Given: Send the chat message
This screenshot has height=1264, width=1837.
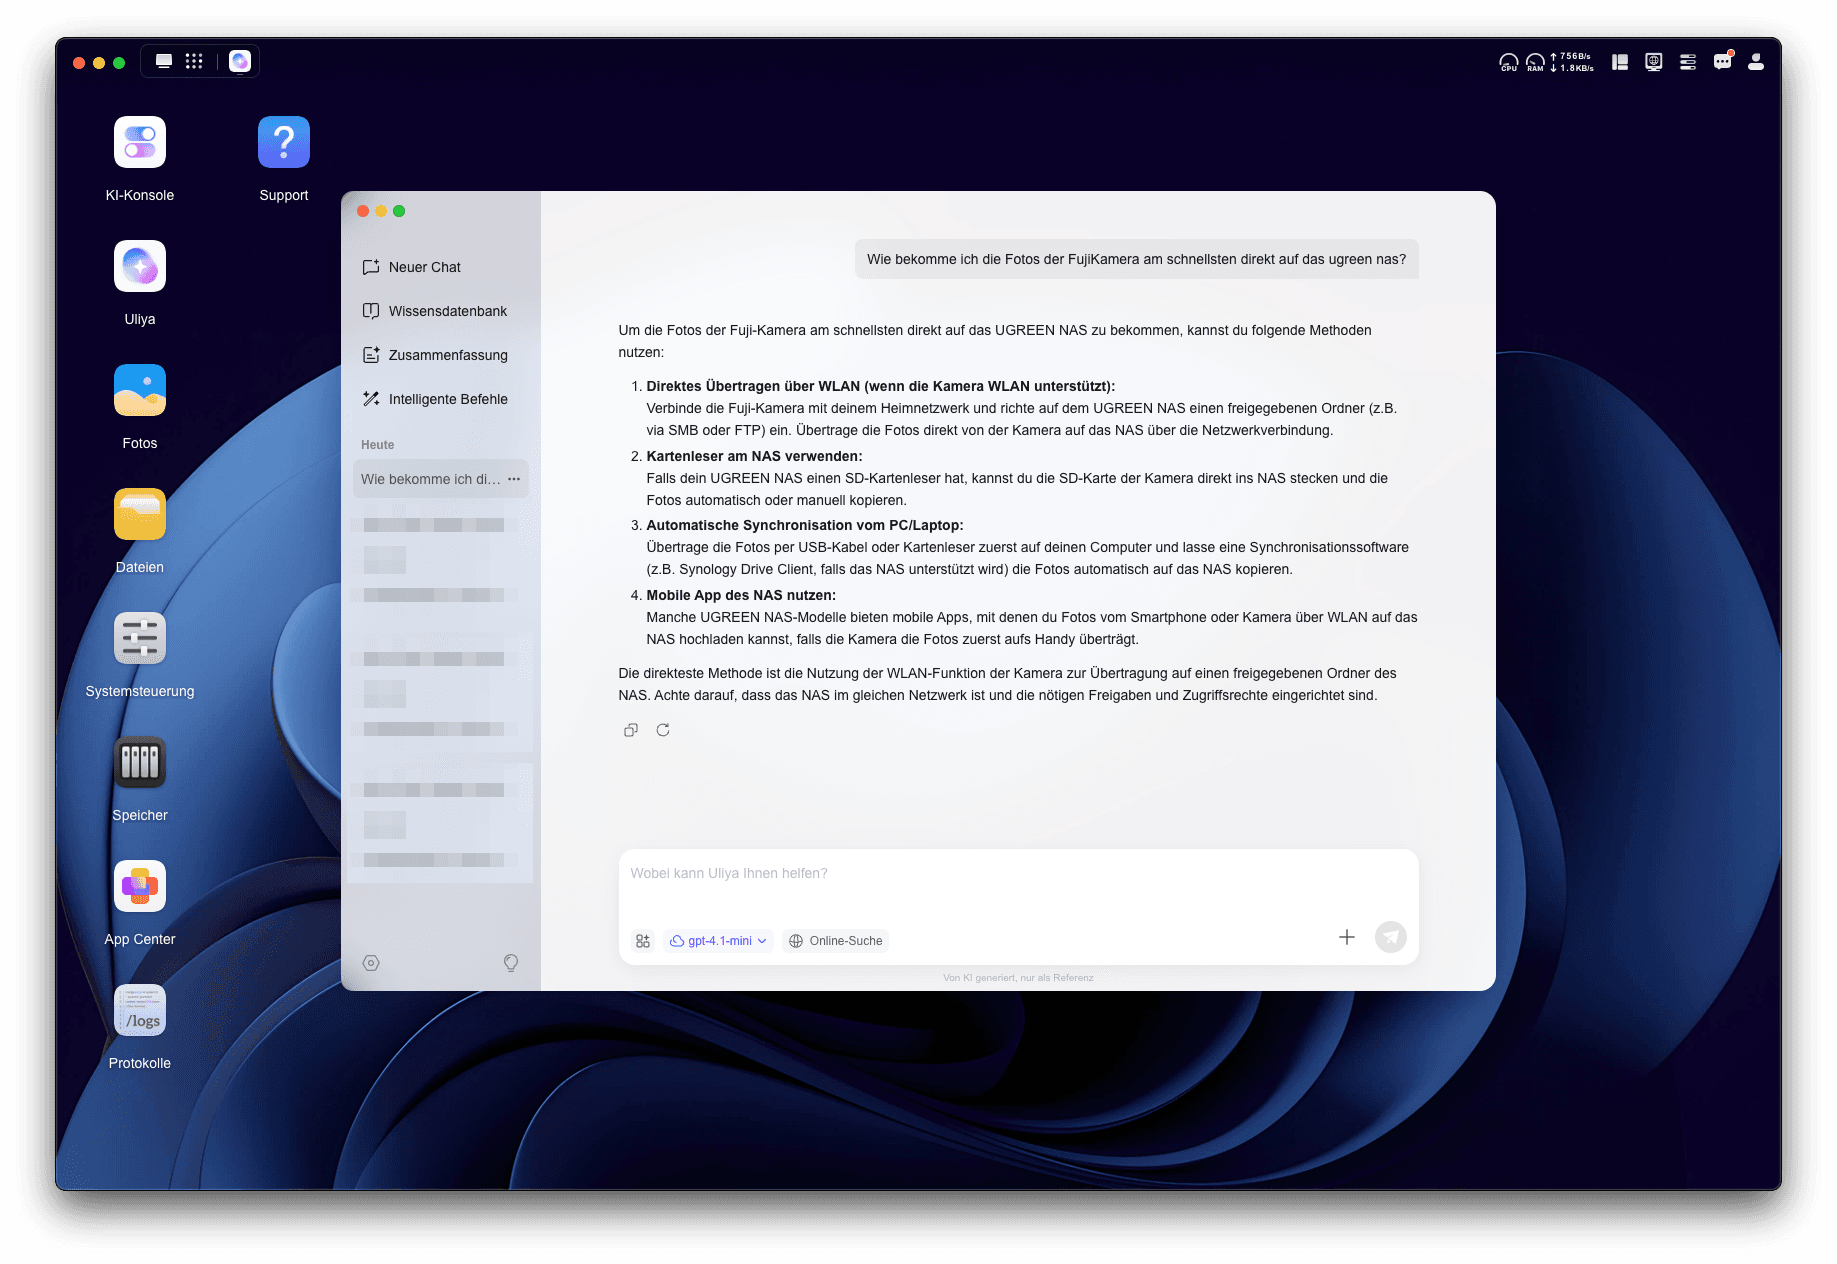Looking at the screenshot, I should (x=1391, y=937).
